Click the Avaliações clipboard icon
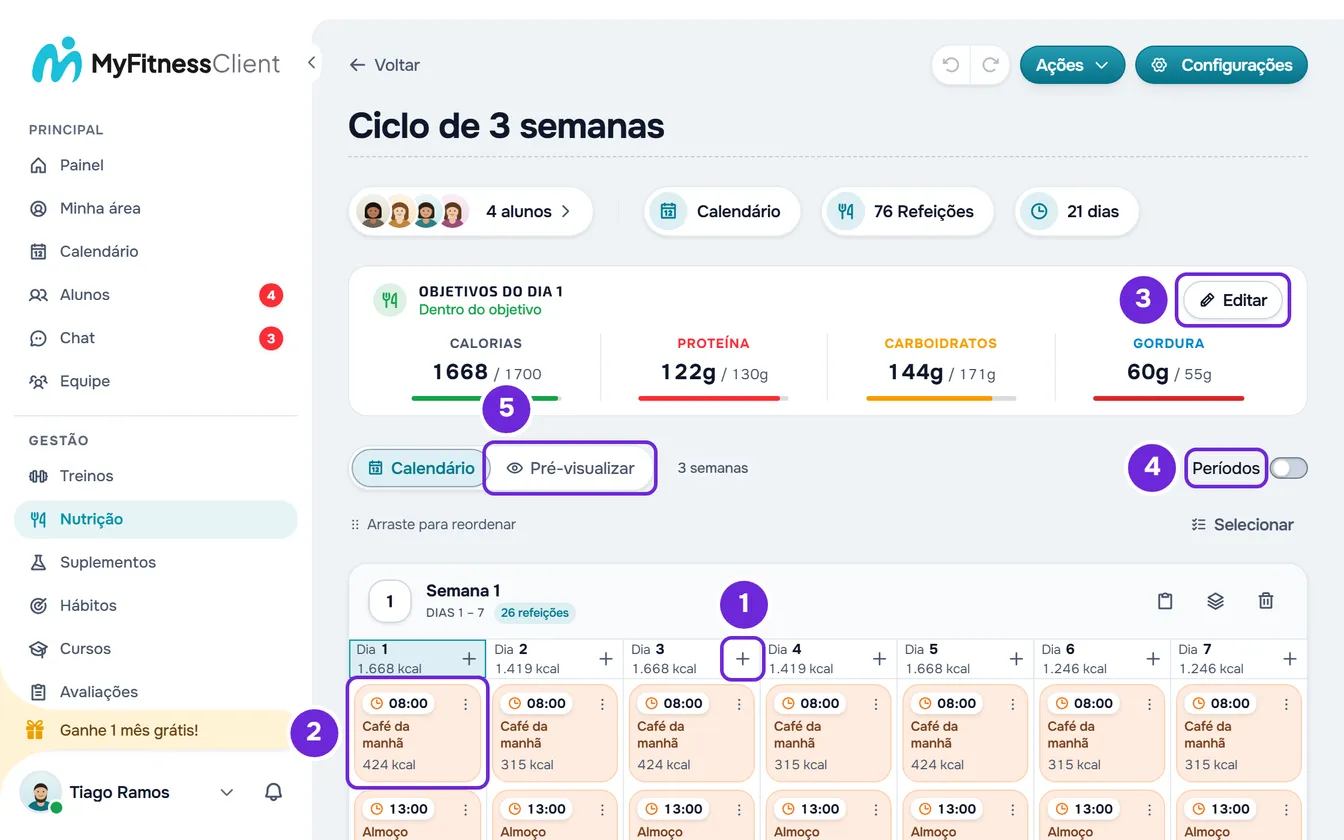Viewport: 1344px width, 840px height. coord(38,692)
